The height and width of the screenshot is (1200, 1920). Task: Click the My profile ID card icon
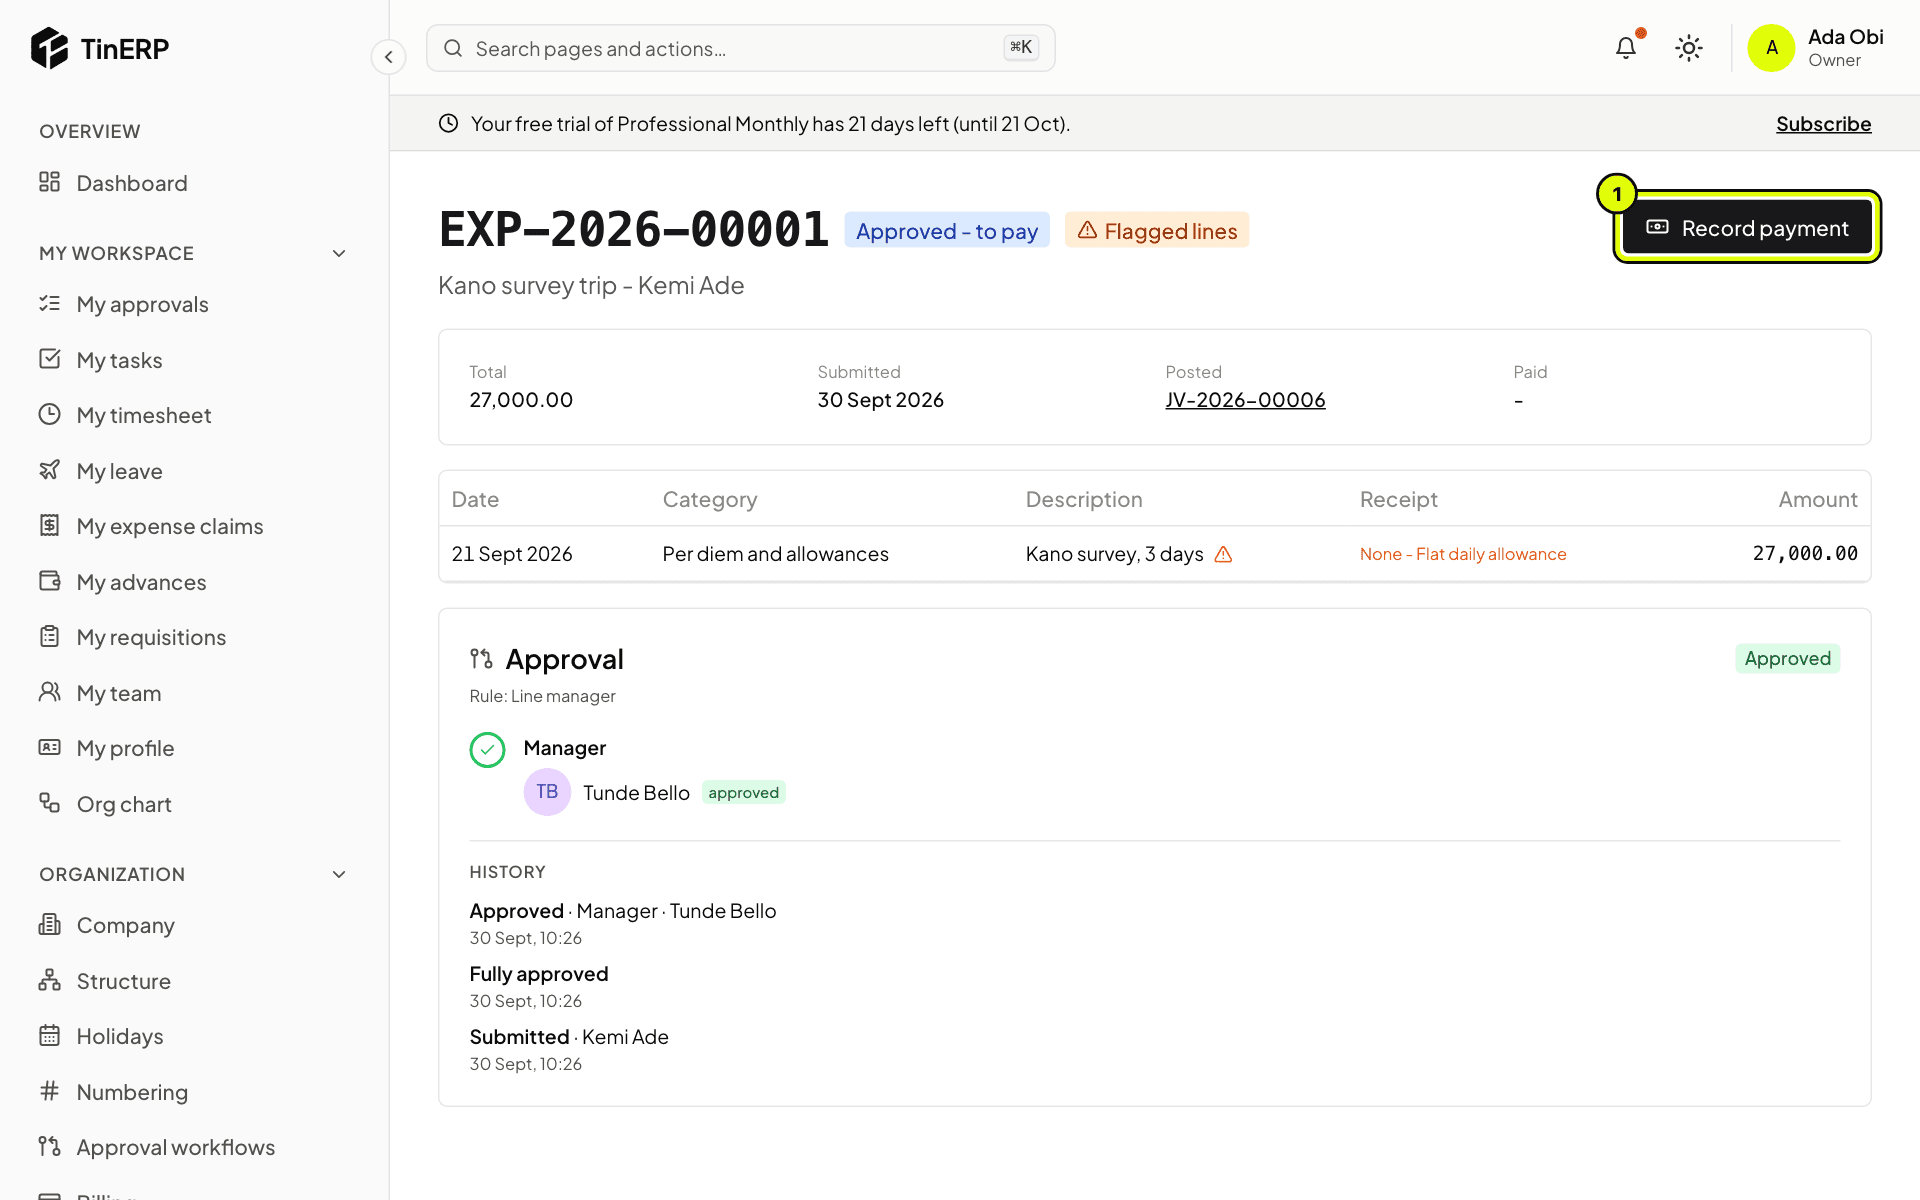49,747
